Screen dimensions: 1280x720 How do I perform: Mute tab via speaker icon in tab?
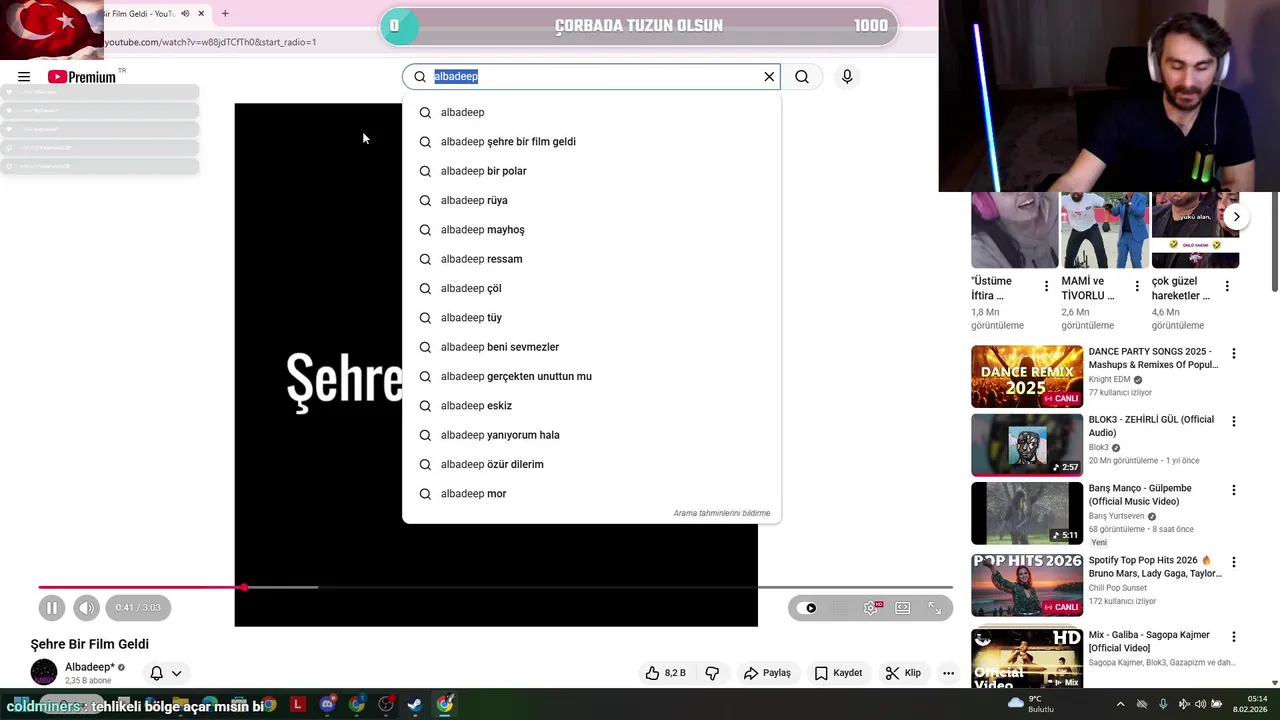(185, 14)
